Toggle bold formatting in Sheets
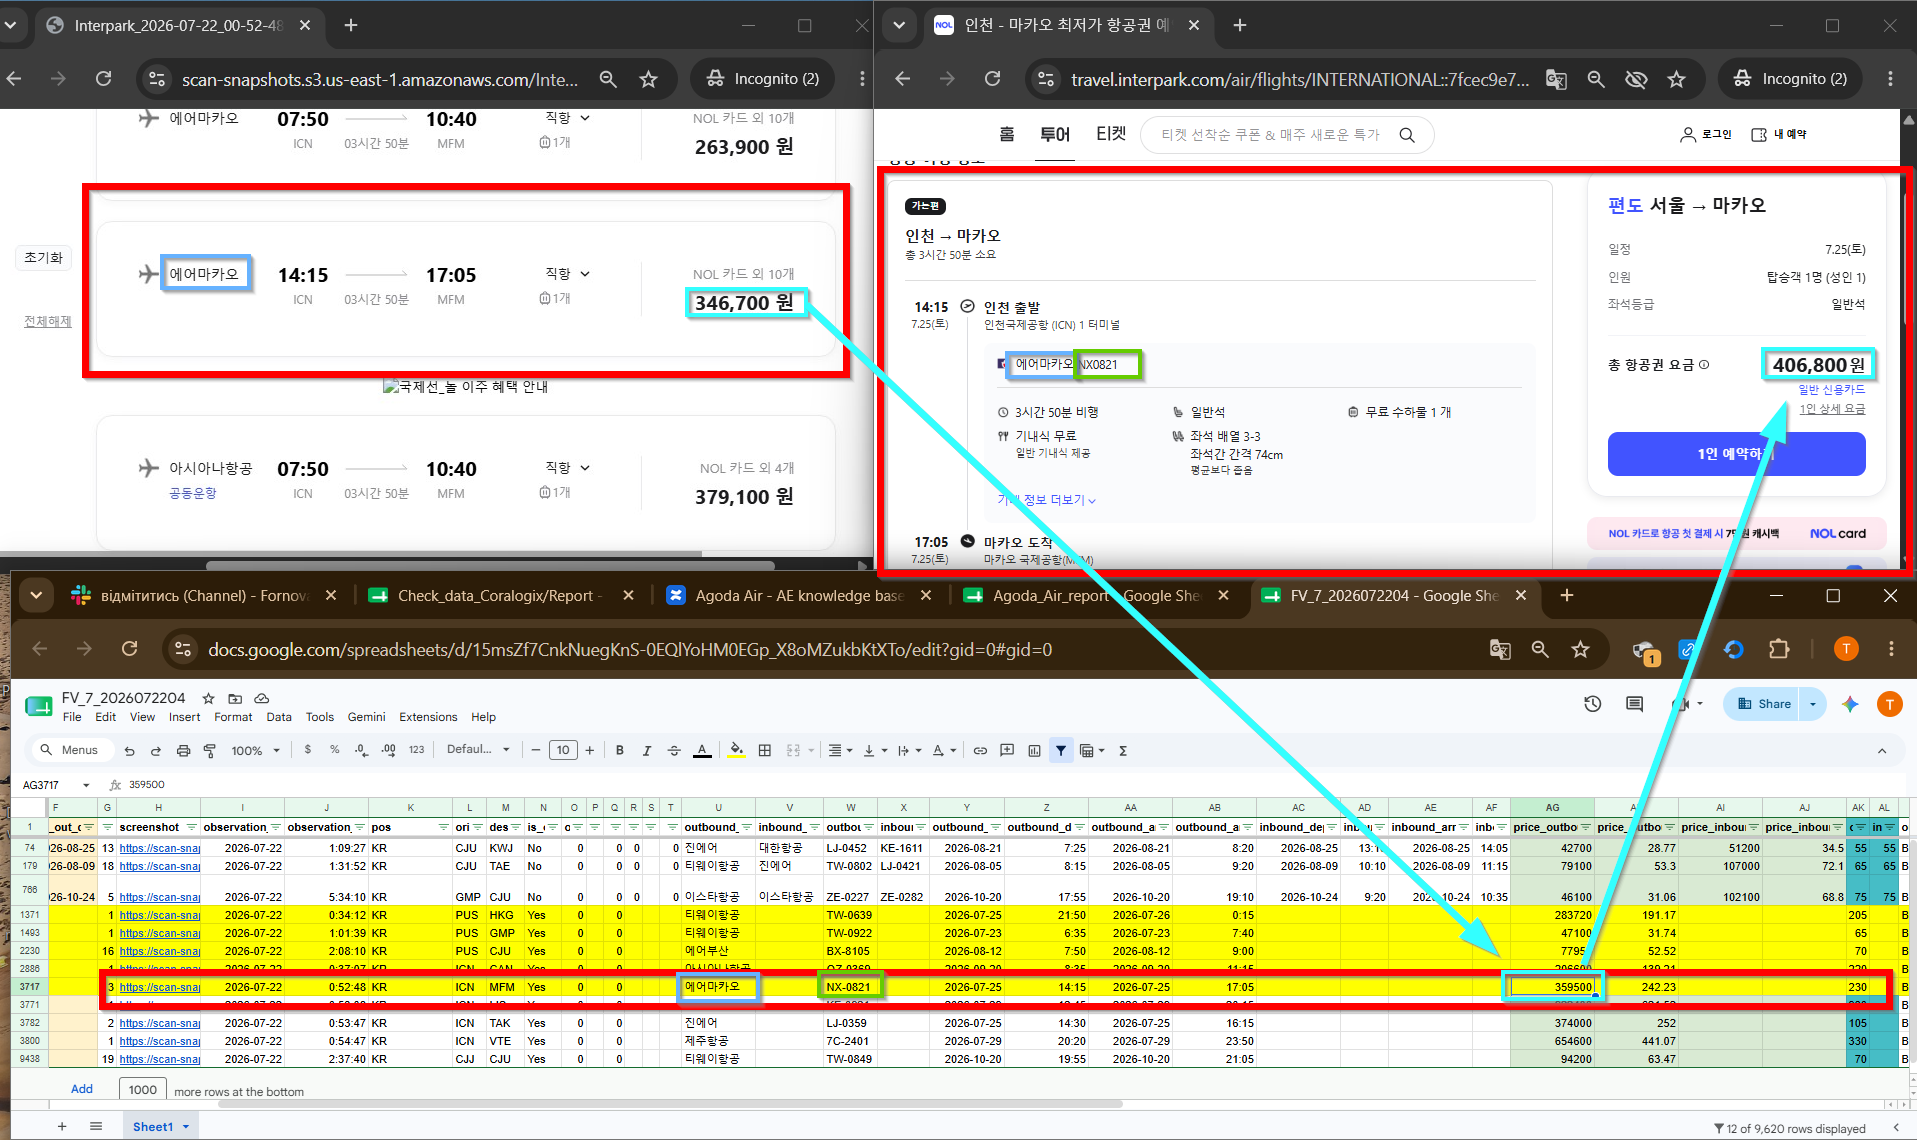Image resolution: width=1917 pixels, height=1140 pixels. pyautogui.click(x=620, y=750)
